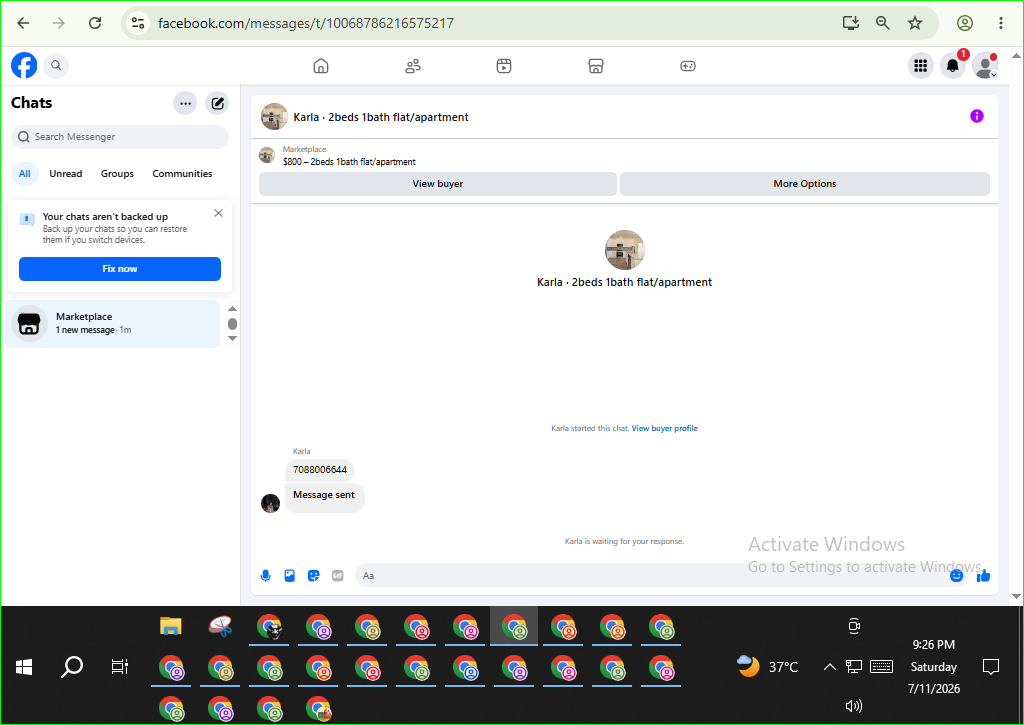Open the weather 37°C widget

click(x=768, y=667)
